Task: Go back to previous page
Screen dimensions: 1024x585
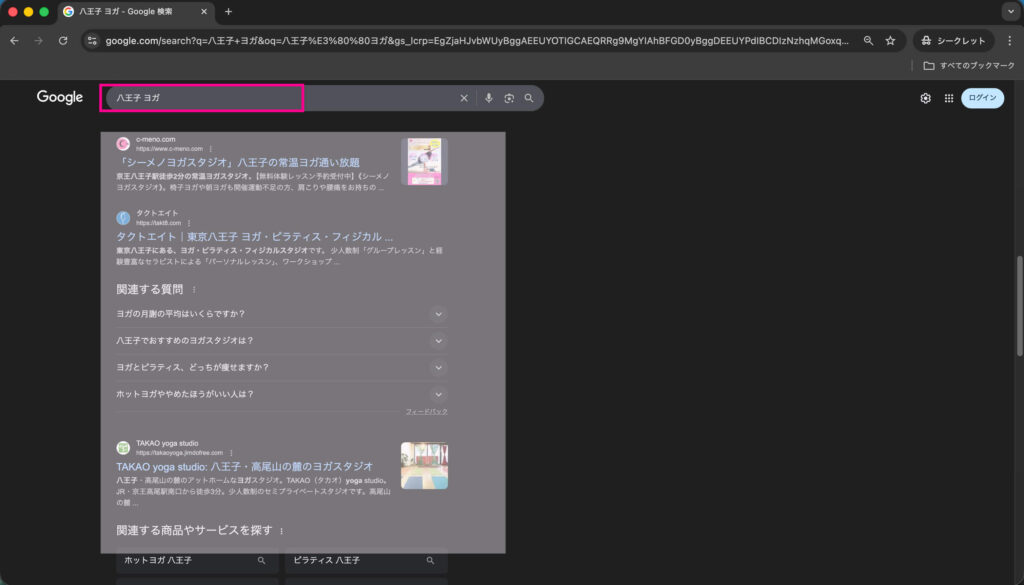Action: [x=14, y=41]
